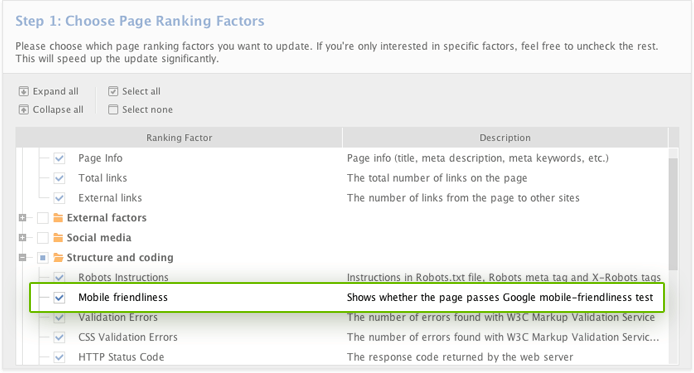
Task: Click the vertical scrollbar thumb
Action: pos(673,214)
